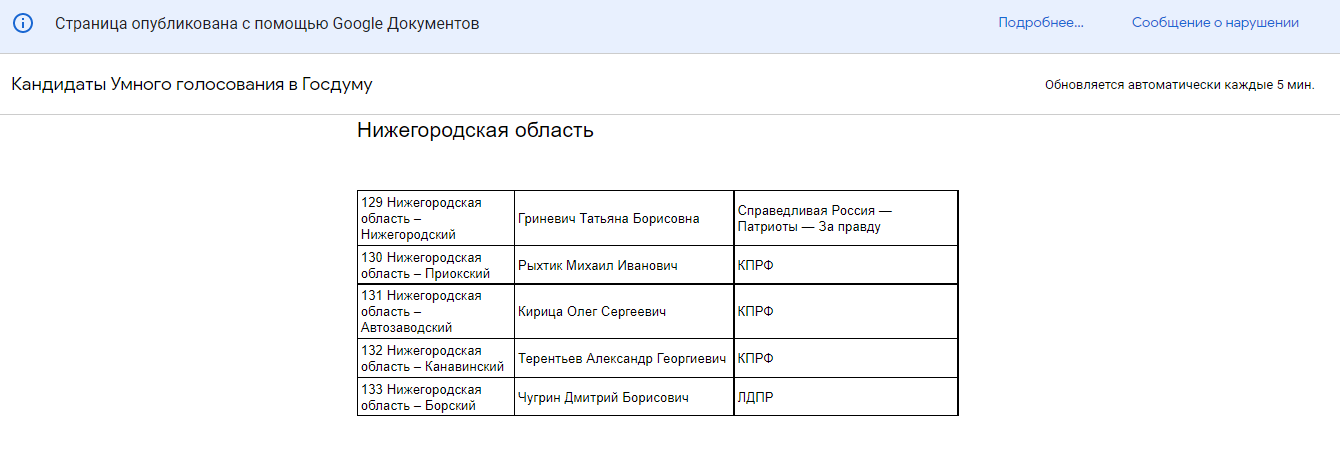The image size is (1340, 473).
Task: Select cell 132 Нижегородская область – Канавинский
Action: (x=436, y=358)
